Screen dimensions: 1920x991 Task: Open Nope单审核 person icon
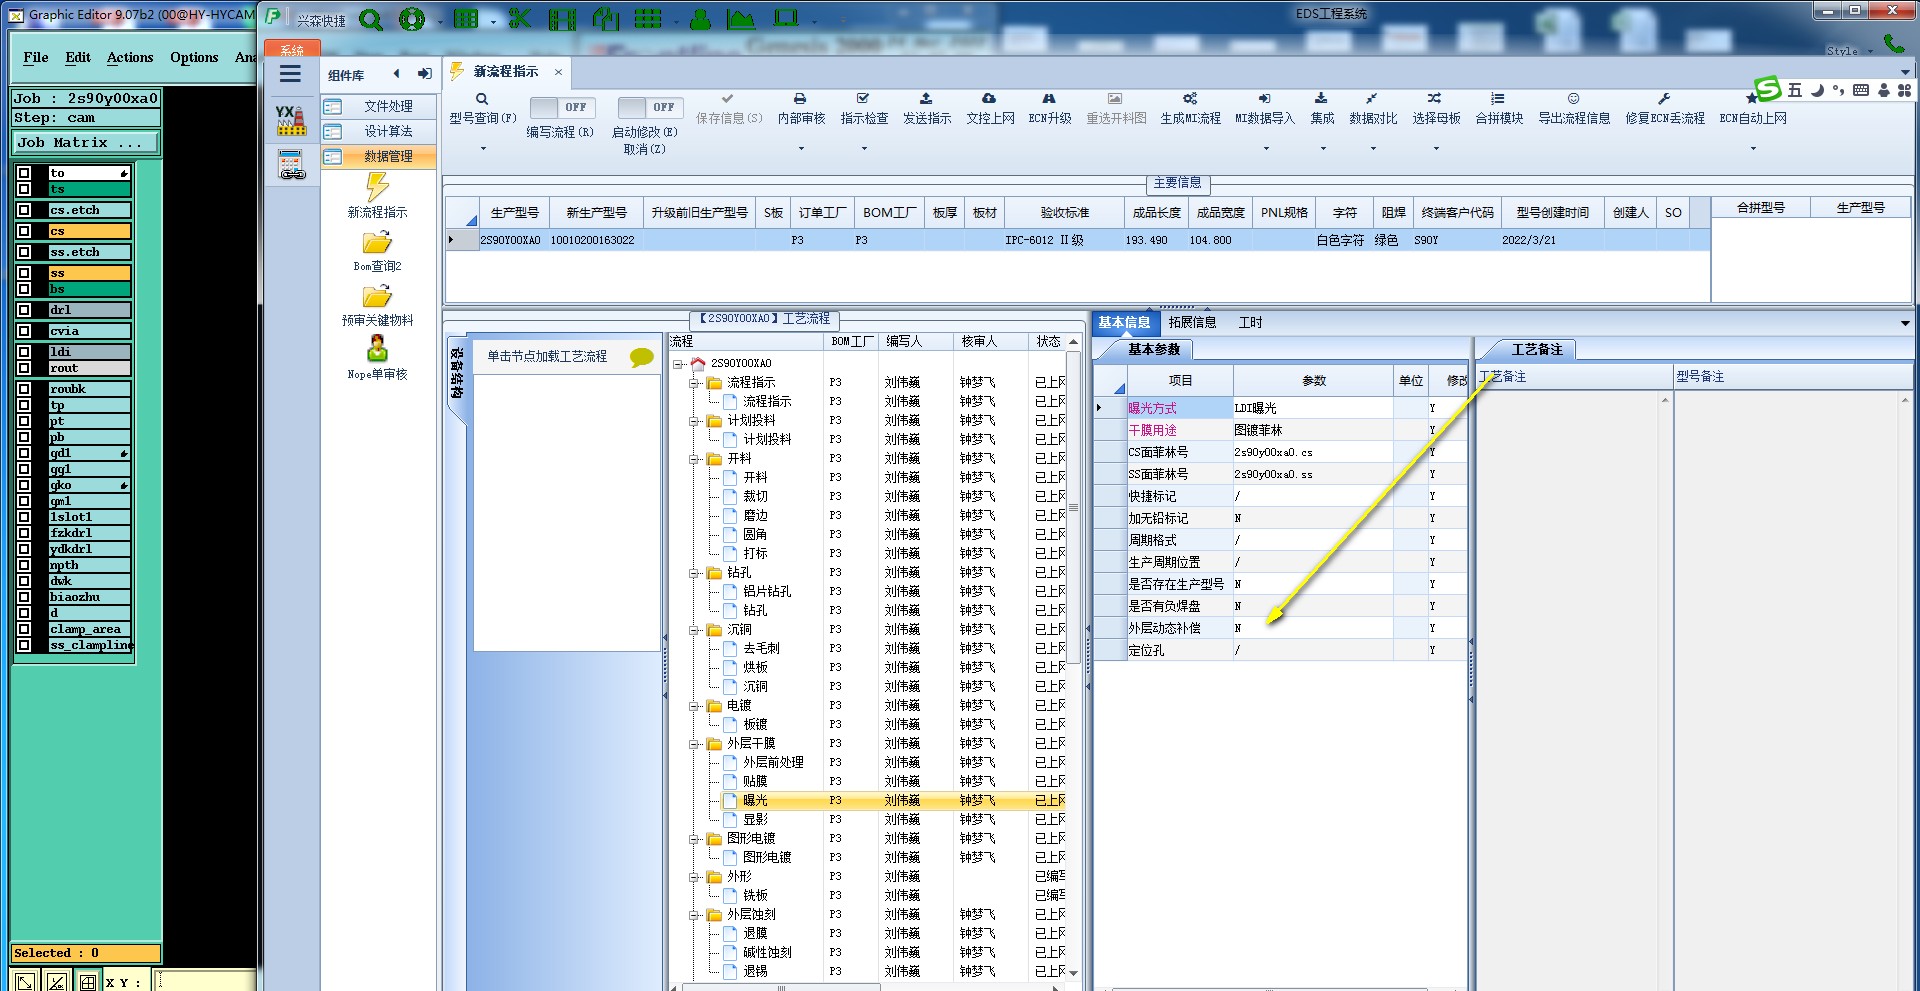click(377, 348)
